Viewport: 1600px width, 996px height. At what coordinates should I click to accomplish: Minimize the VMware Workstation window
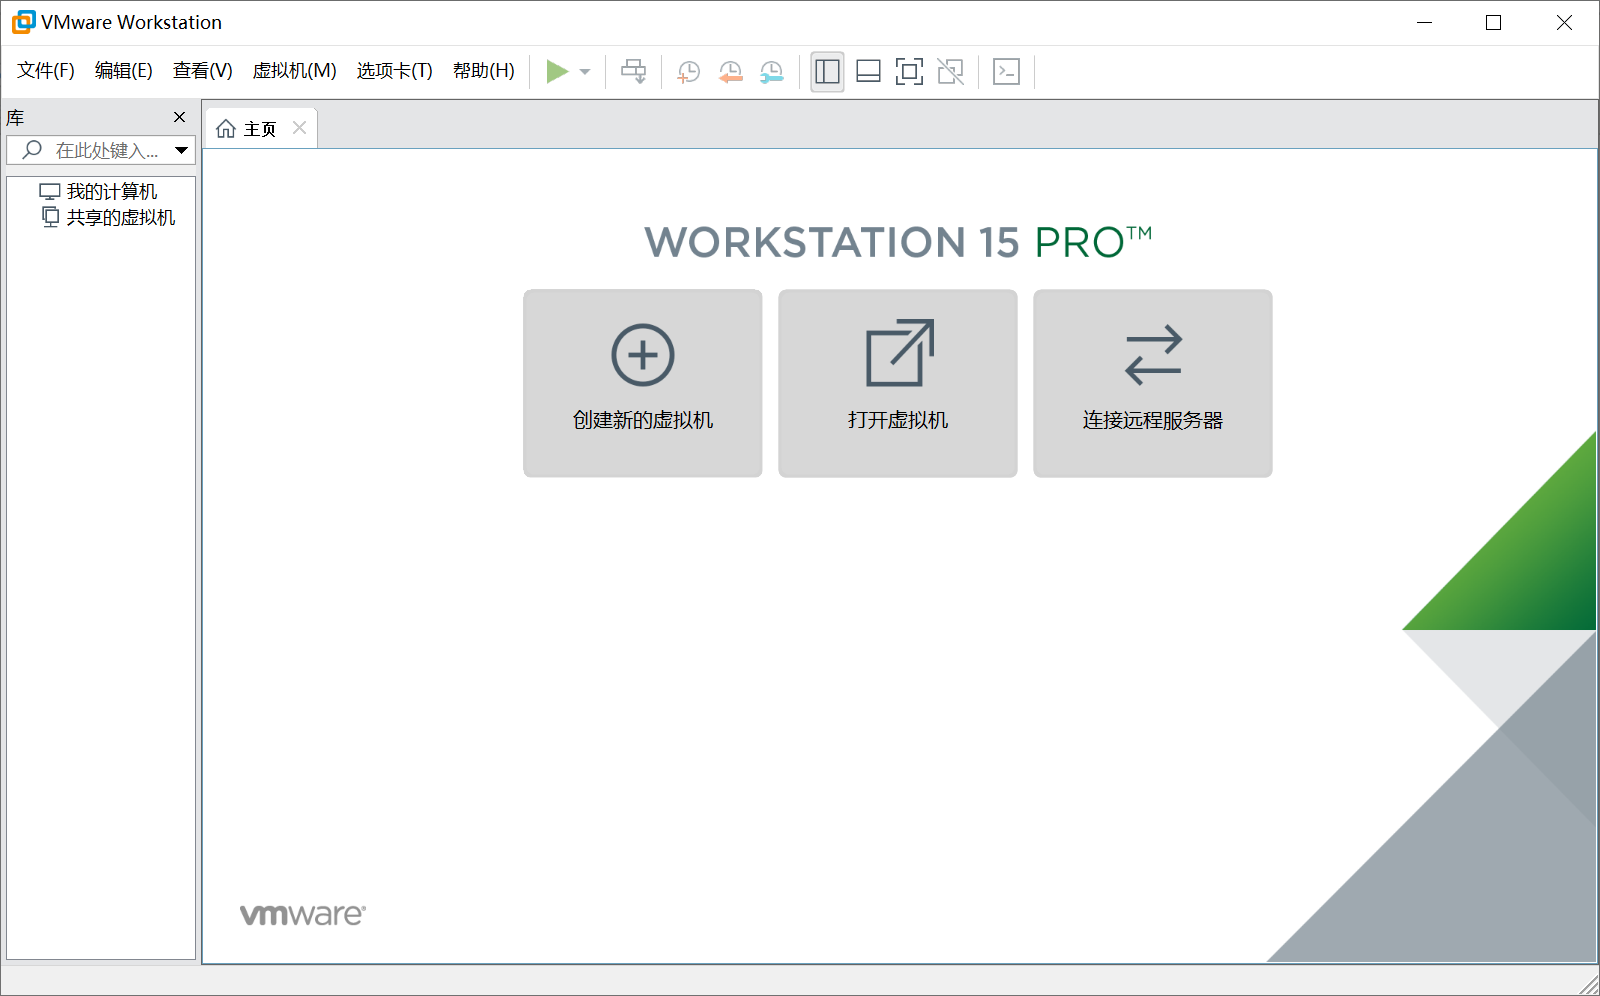[1425, 23]
